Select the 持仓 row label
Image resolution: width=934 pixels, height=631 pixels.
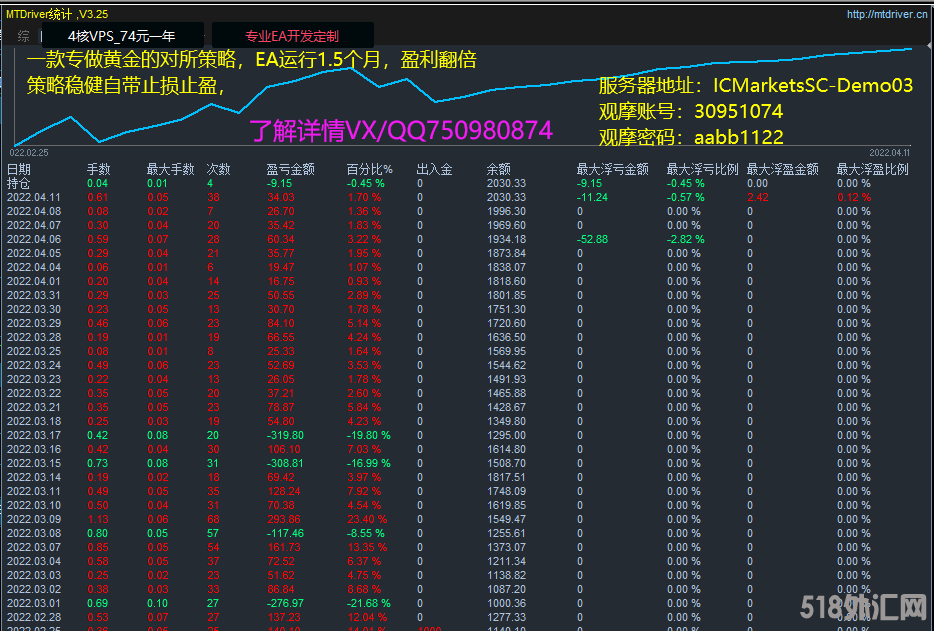coord(18,184)
